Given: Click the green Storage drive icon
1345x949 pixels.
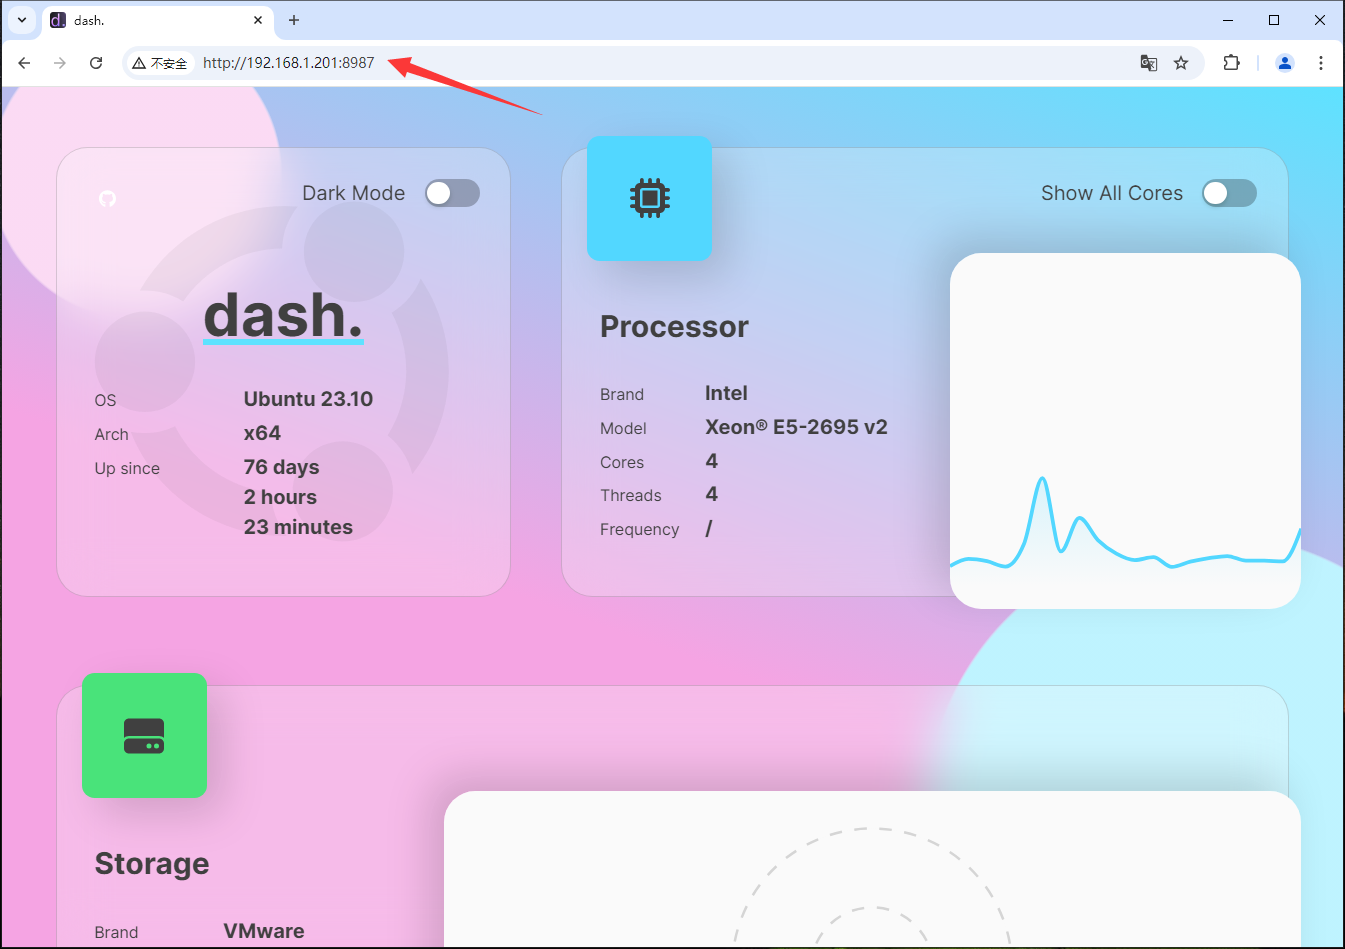Looking at the screenshot, I should (x=144, y=735).
